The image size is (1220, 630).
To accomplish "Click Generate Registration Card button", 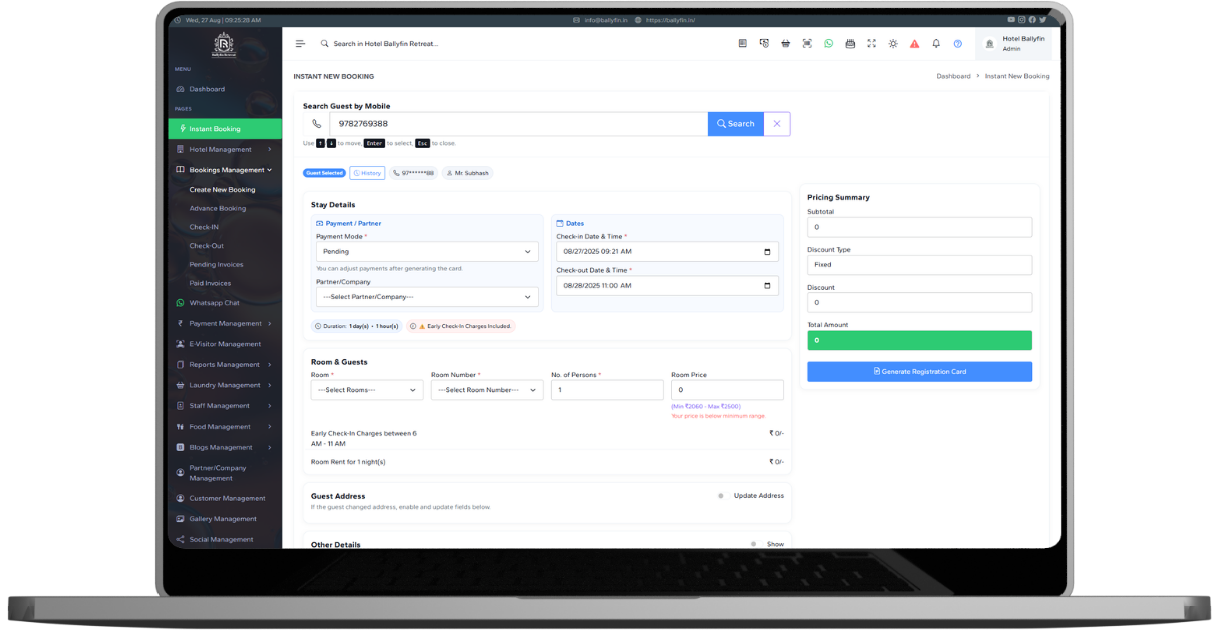I will [x=919, y=372].
